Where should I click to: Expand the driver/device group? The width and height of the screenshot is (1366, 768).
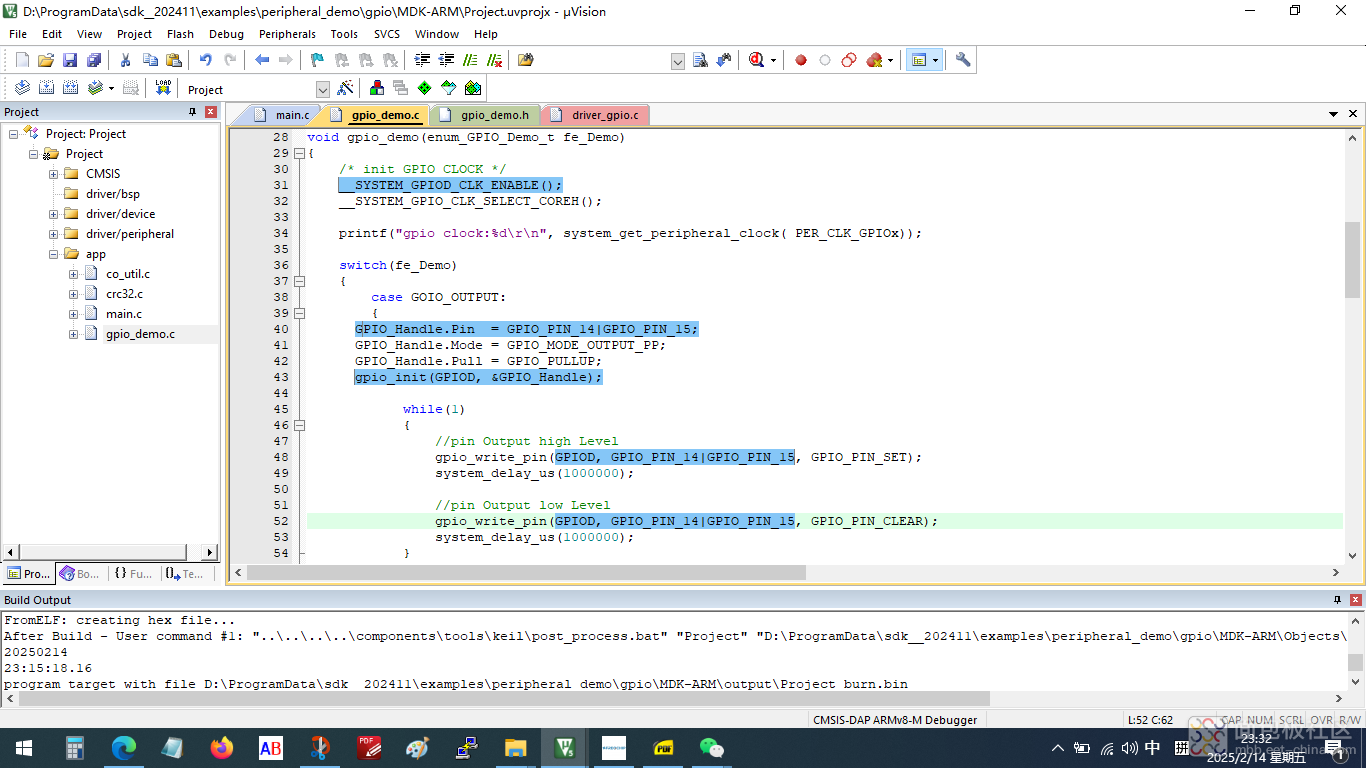(x=54, y=214)
